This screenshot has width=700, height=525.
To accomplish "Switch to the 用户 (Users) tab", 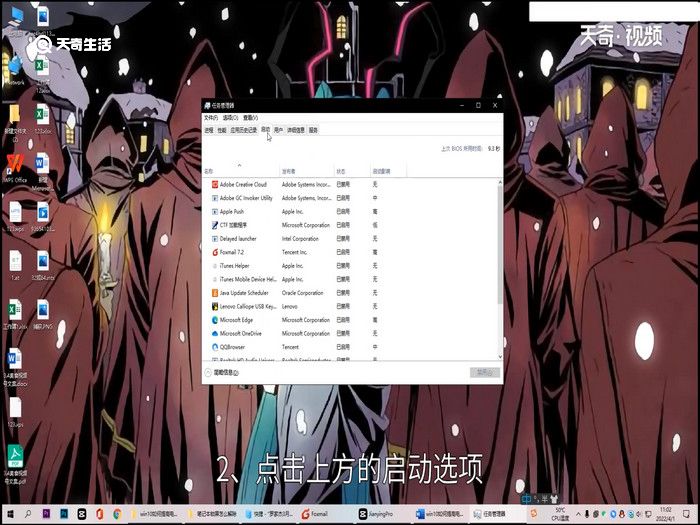I will pyautogui.click(x=278, y=130).
